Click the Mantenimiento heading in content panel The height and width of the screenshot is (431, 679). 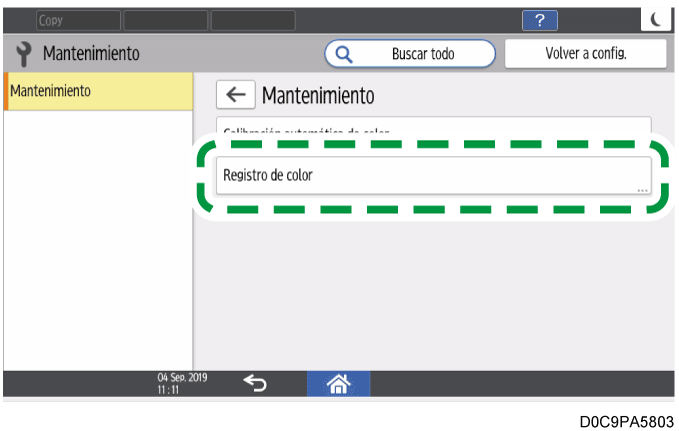[x=318, y=96]
